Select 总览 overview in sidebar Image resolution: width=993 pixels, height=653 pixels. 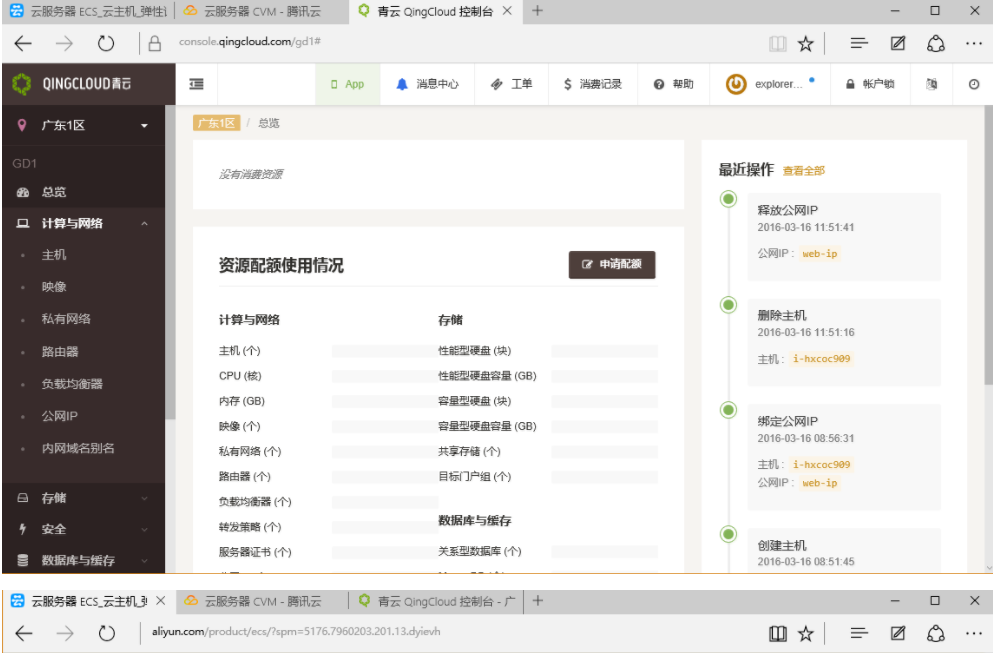point(83,192)
